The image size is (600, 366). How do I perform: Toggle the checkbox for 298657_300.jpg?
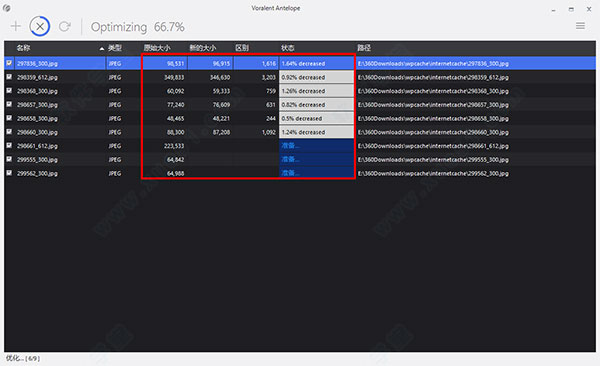(9, 104)
